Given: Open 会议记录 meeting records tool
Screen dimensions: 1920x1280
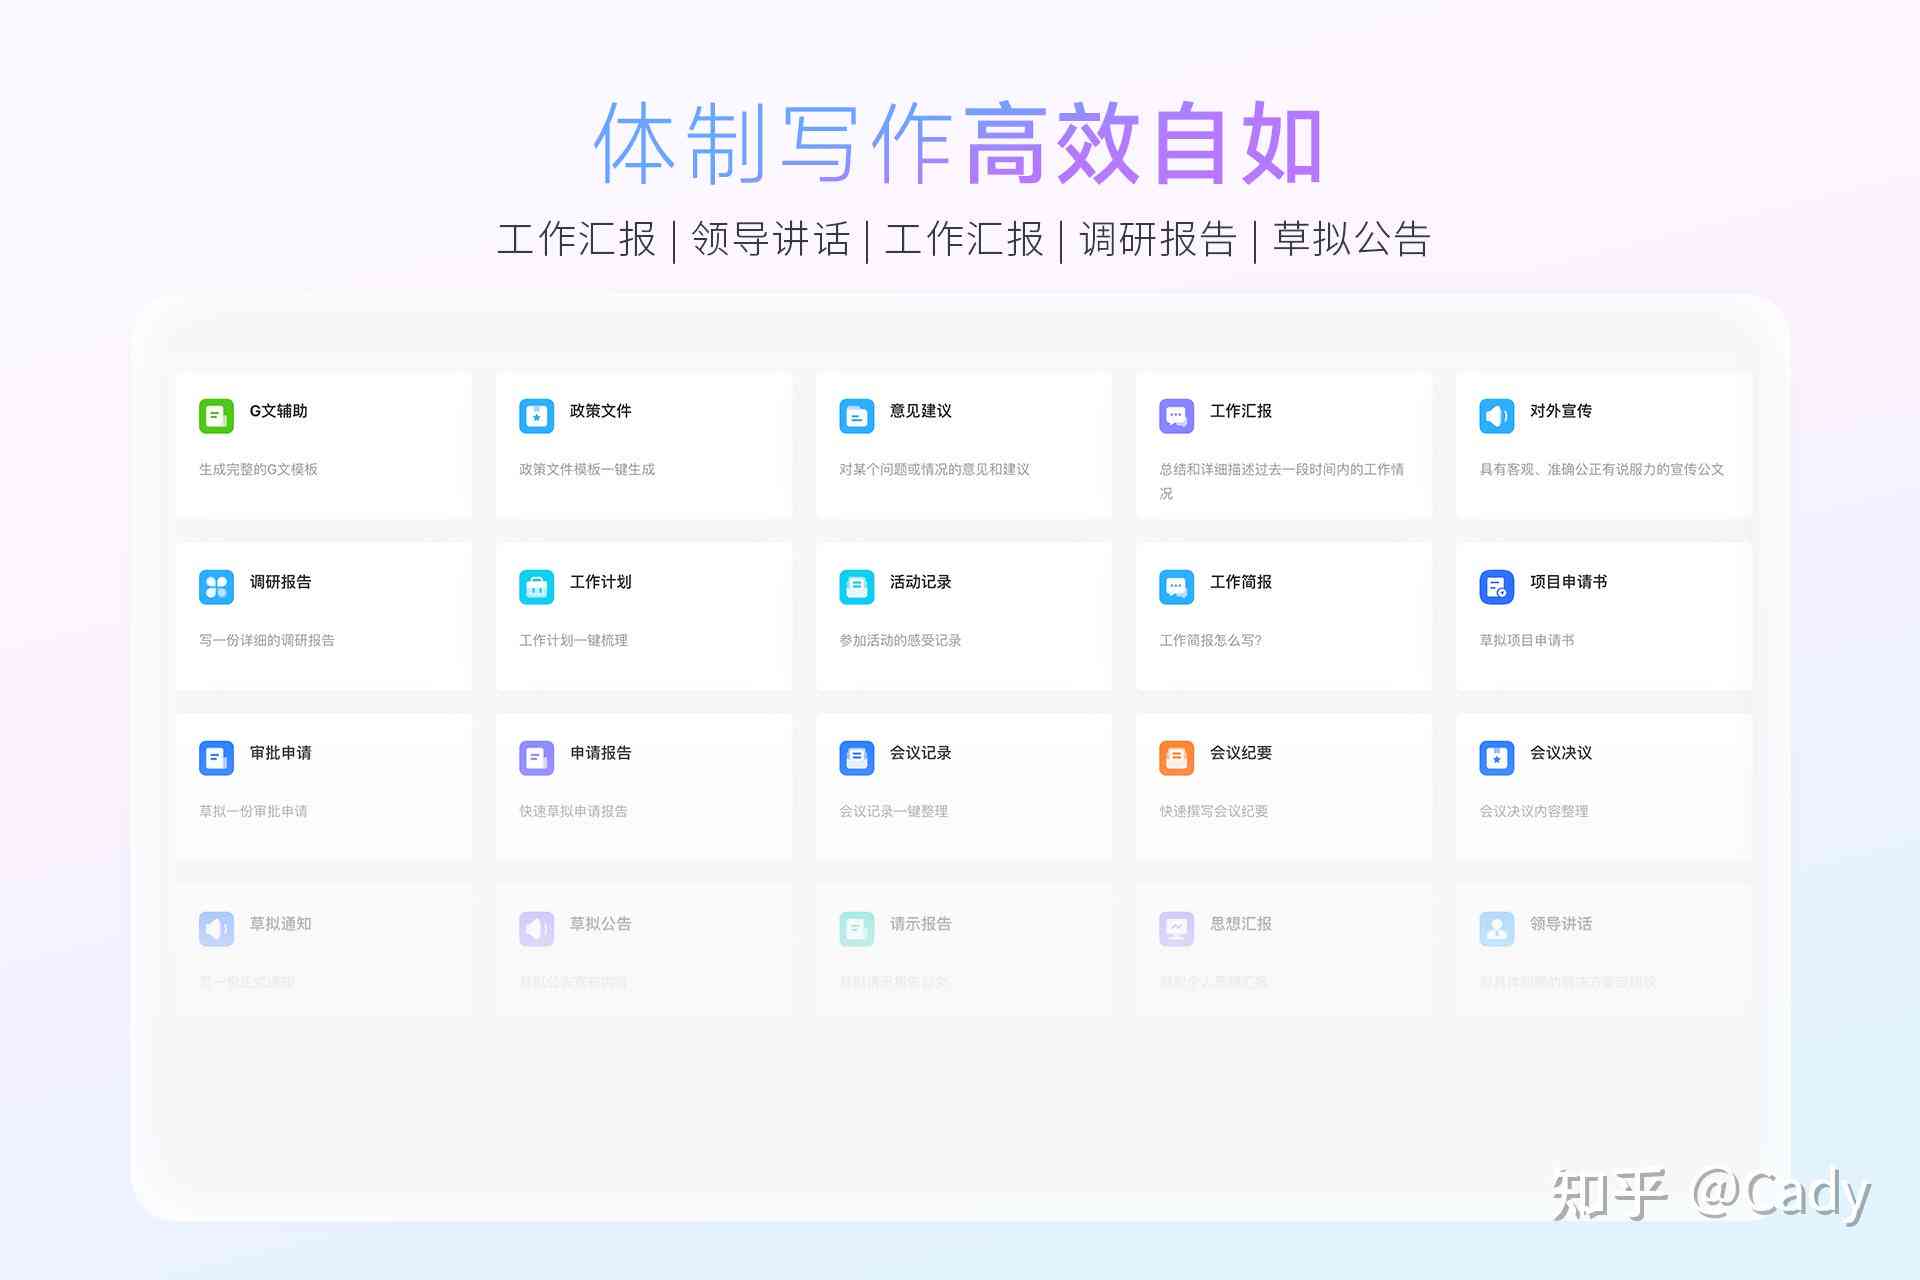Looking at the screenshot, I should tap(960, 779).
